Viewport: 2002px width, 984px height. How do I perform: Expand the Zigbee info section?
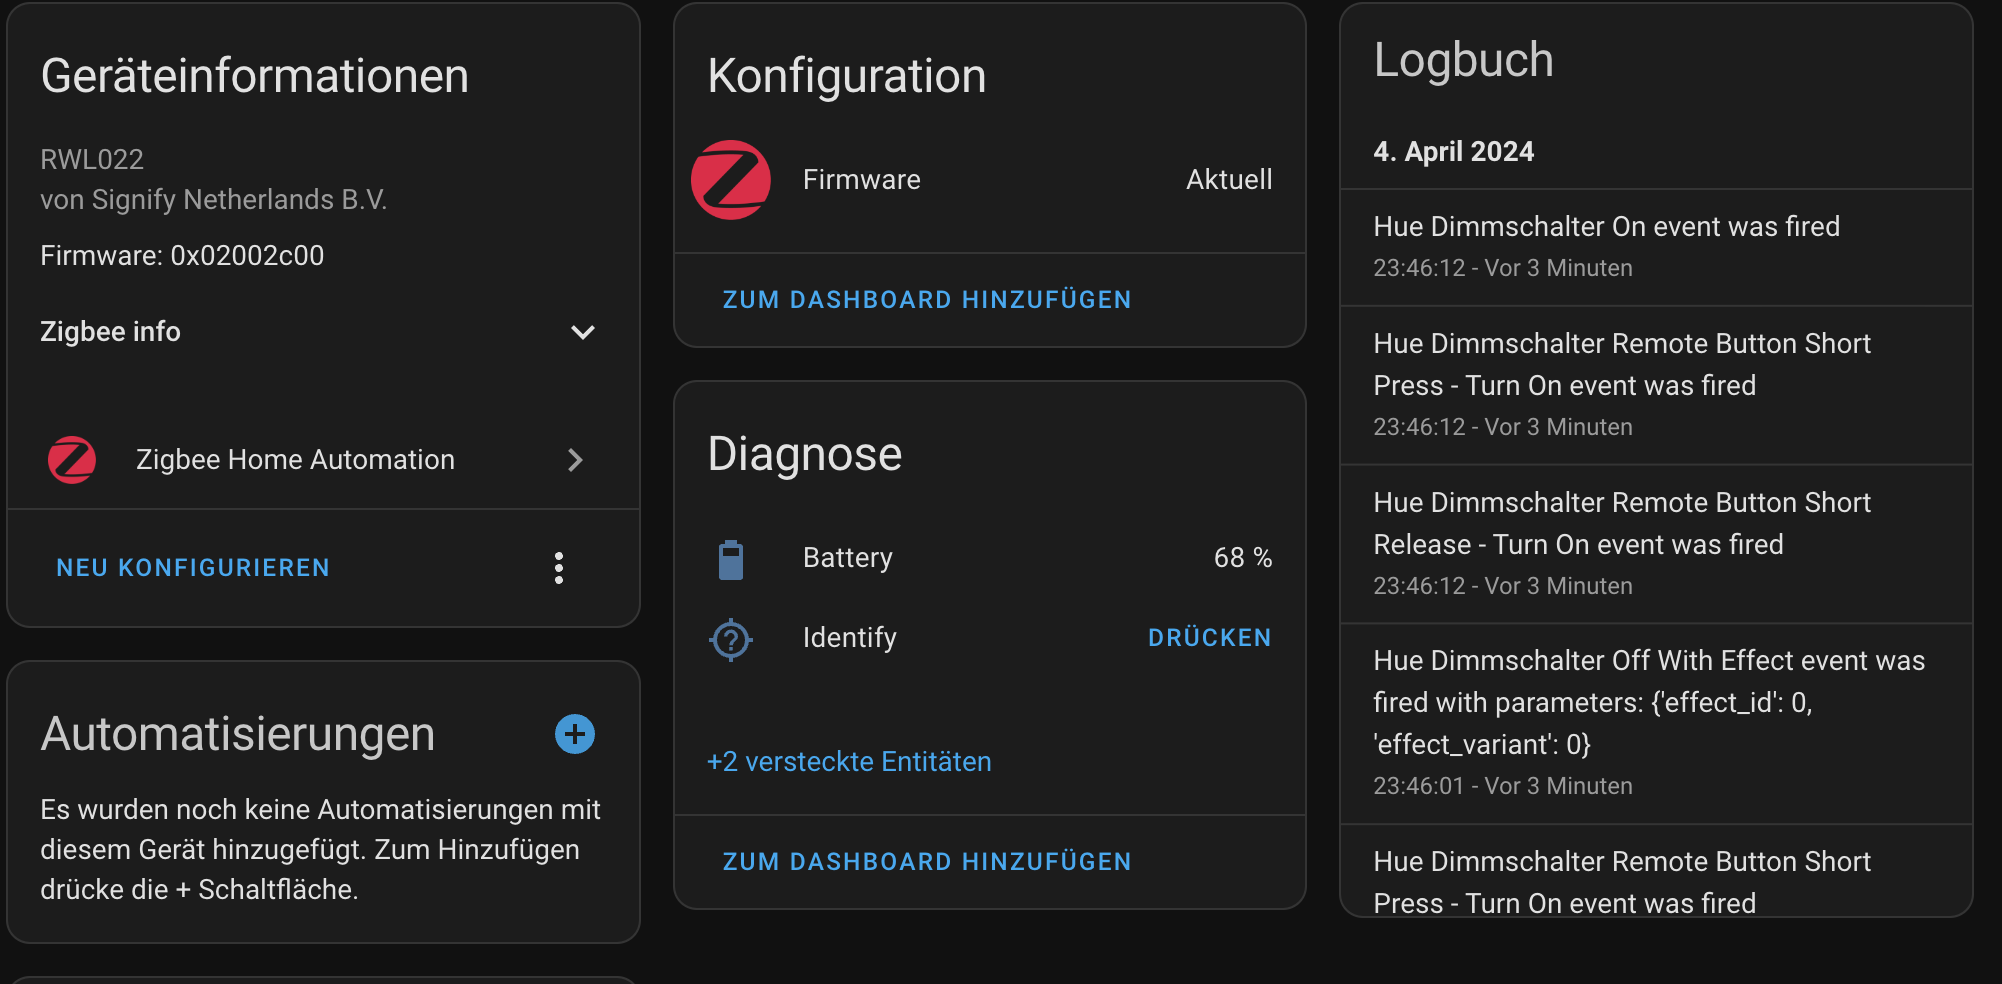[x=582, y=332]
